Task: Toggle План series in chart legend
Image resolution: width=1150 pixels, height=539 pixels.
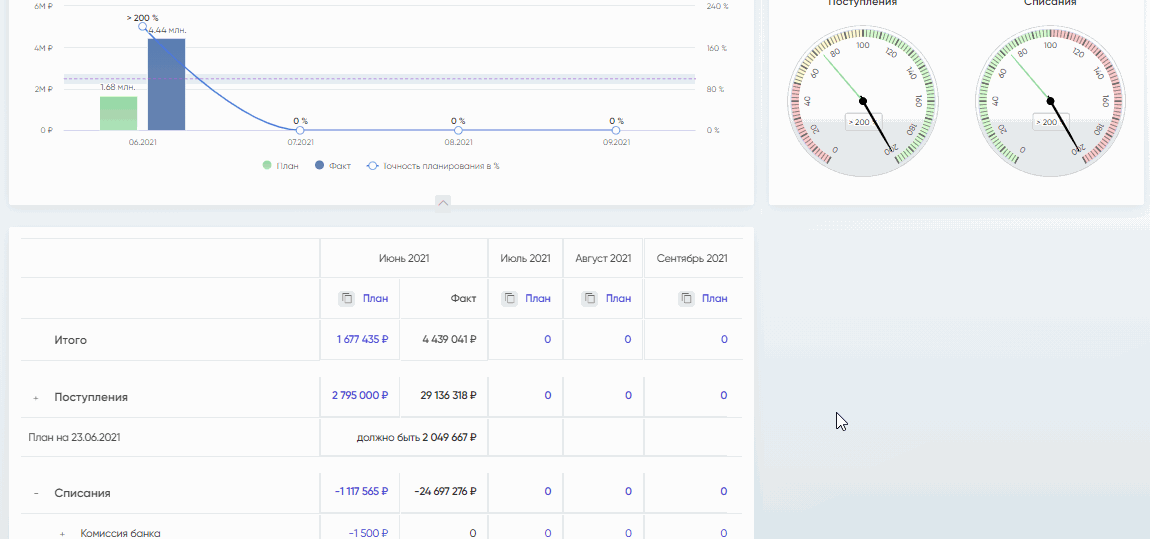Action: (281, 166)
